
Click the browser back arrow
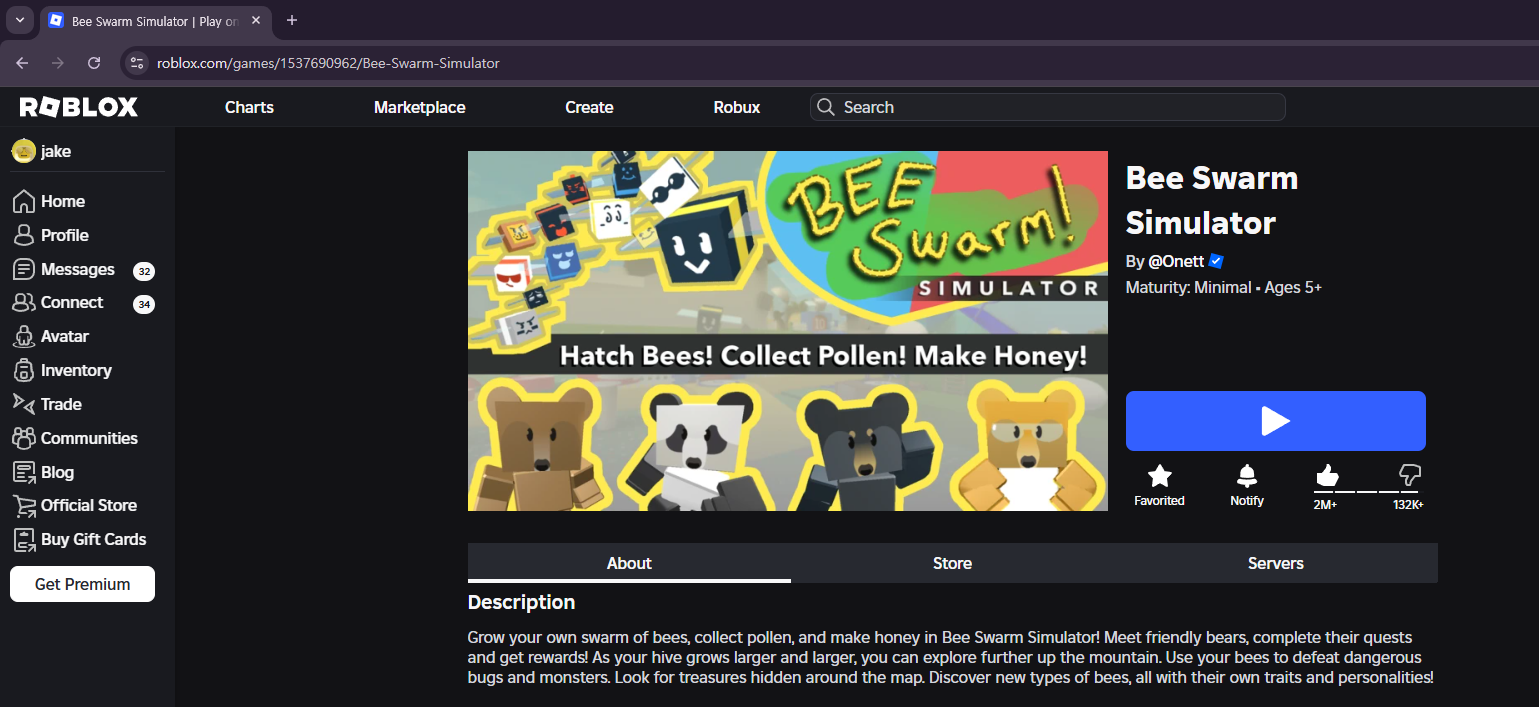click(22, 63)
